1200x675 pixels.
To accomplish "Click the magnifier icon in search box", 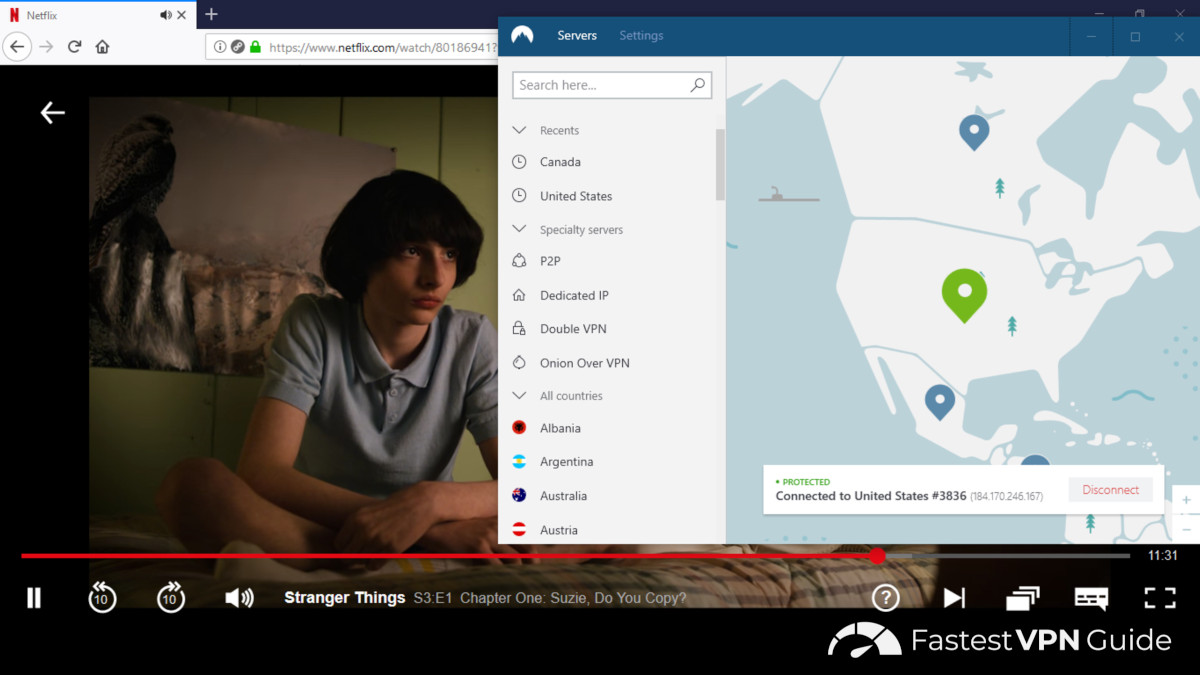I will click(698, 85).
